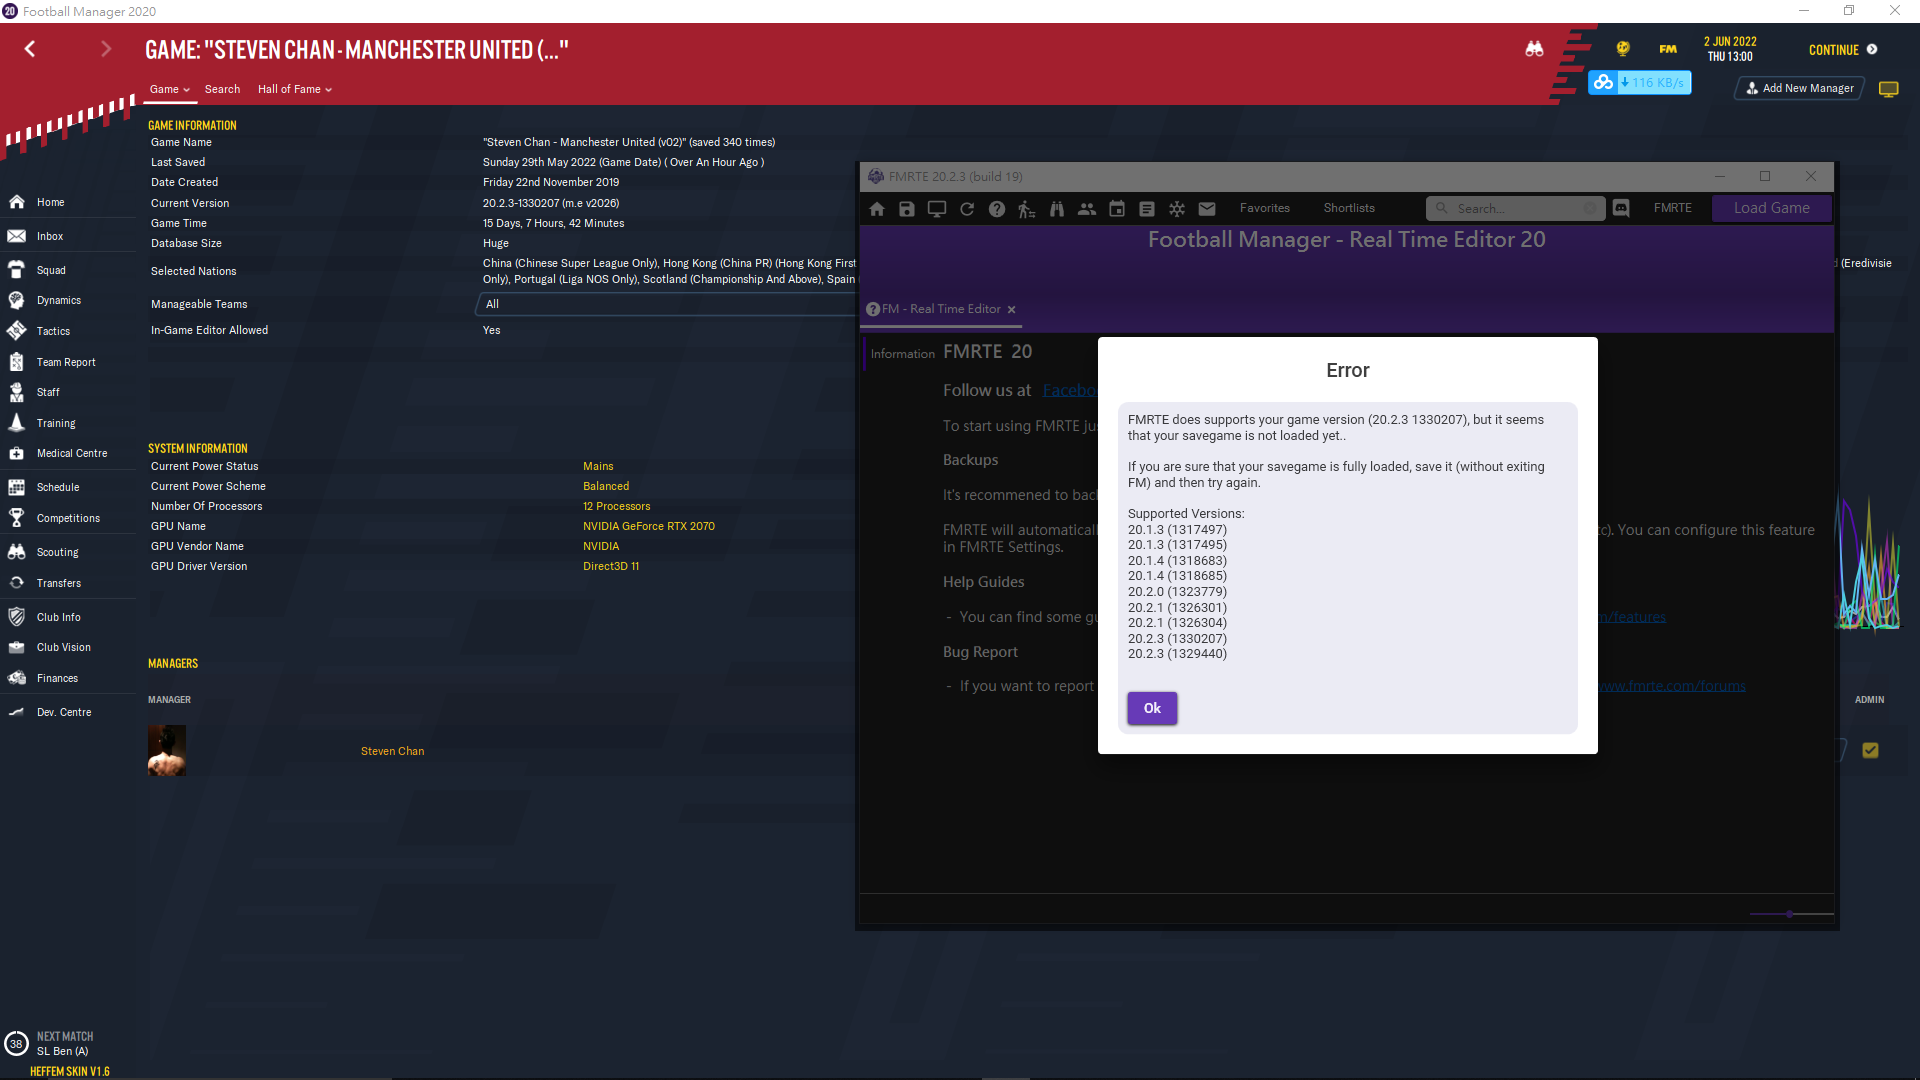Image resolution: width=1920 pixels, height=1080 pixels.
Task: Click the globe world icon in FM header
Action: tap(1623, 49)
